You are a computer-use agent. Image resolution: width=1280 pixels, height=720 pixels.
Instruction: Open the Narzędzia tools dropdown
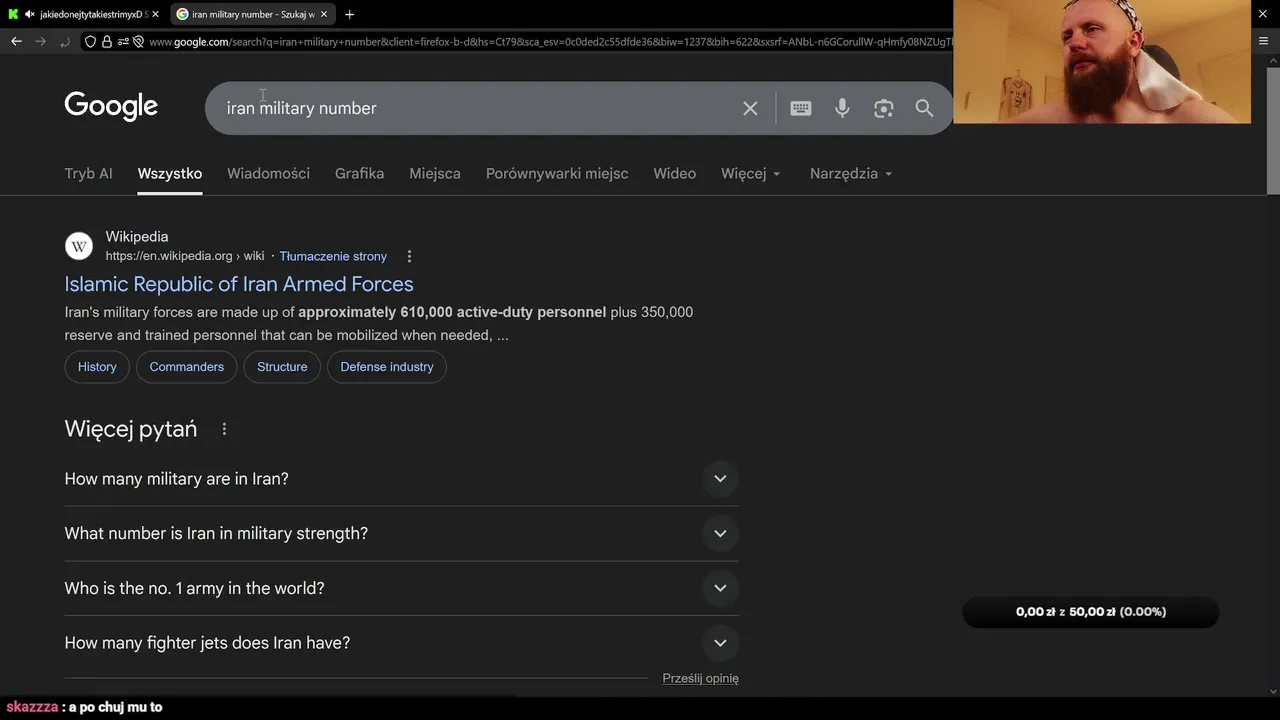(x=851, y=173)
